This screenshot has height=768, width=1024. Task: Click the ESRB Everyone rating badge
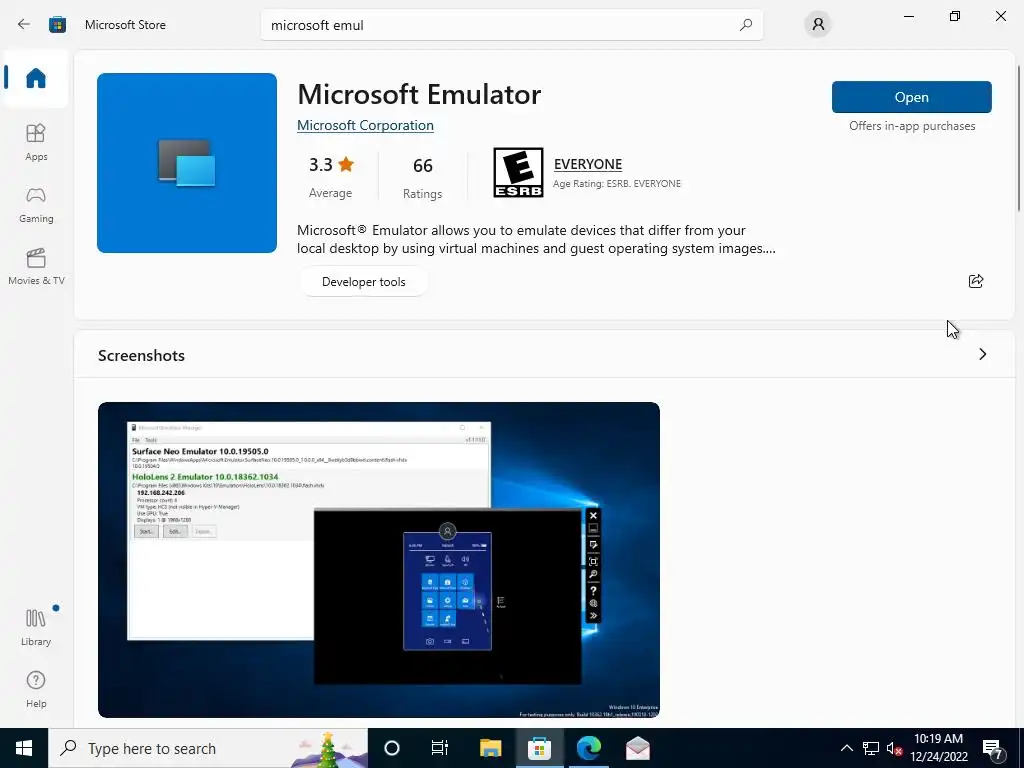click(x=518, y=172)
